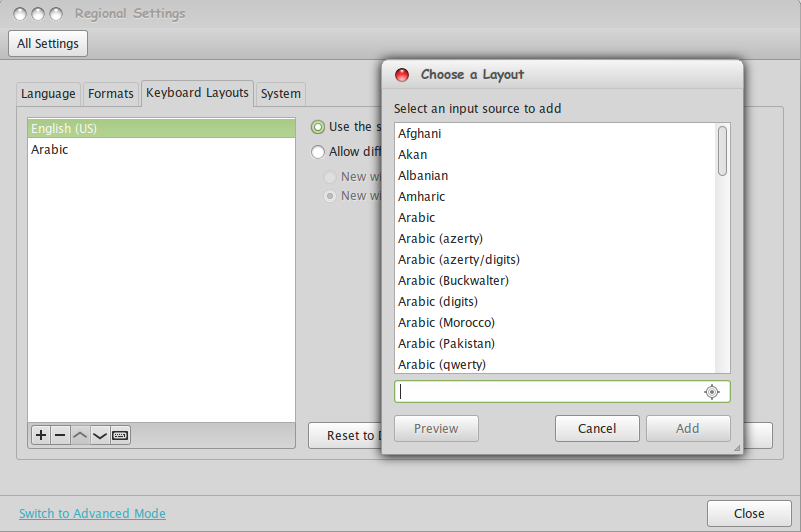Move selected layout up with arrow icon
The image size is (801, 532).
point(80,435)
